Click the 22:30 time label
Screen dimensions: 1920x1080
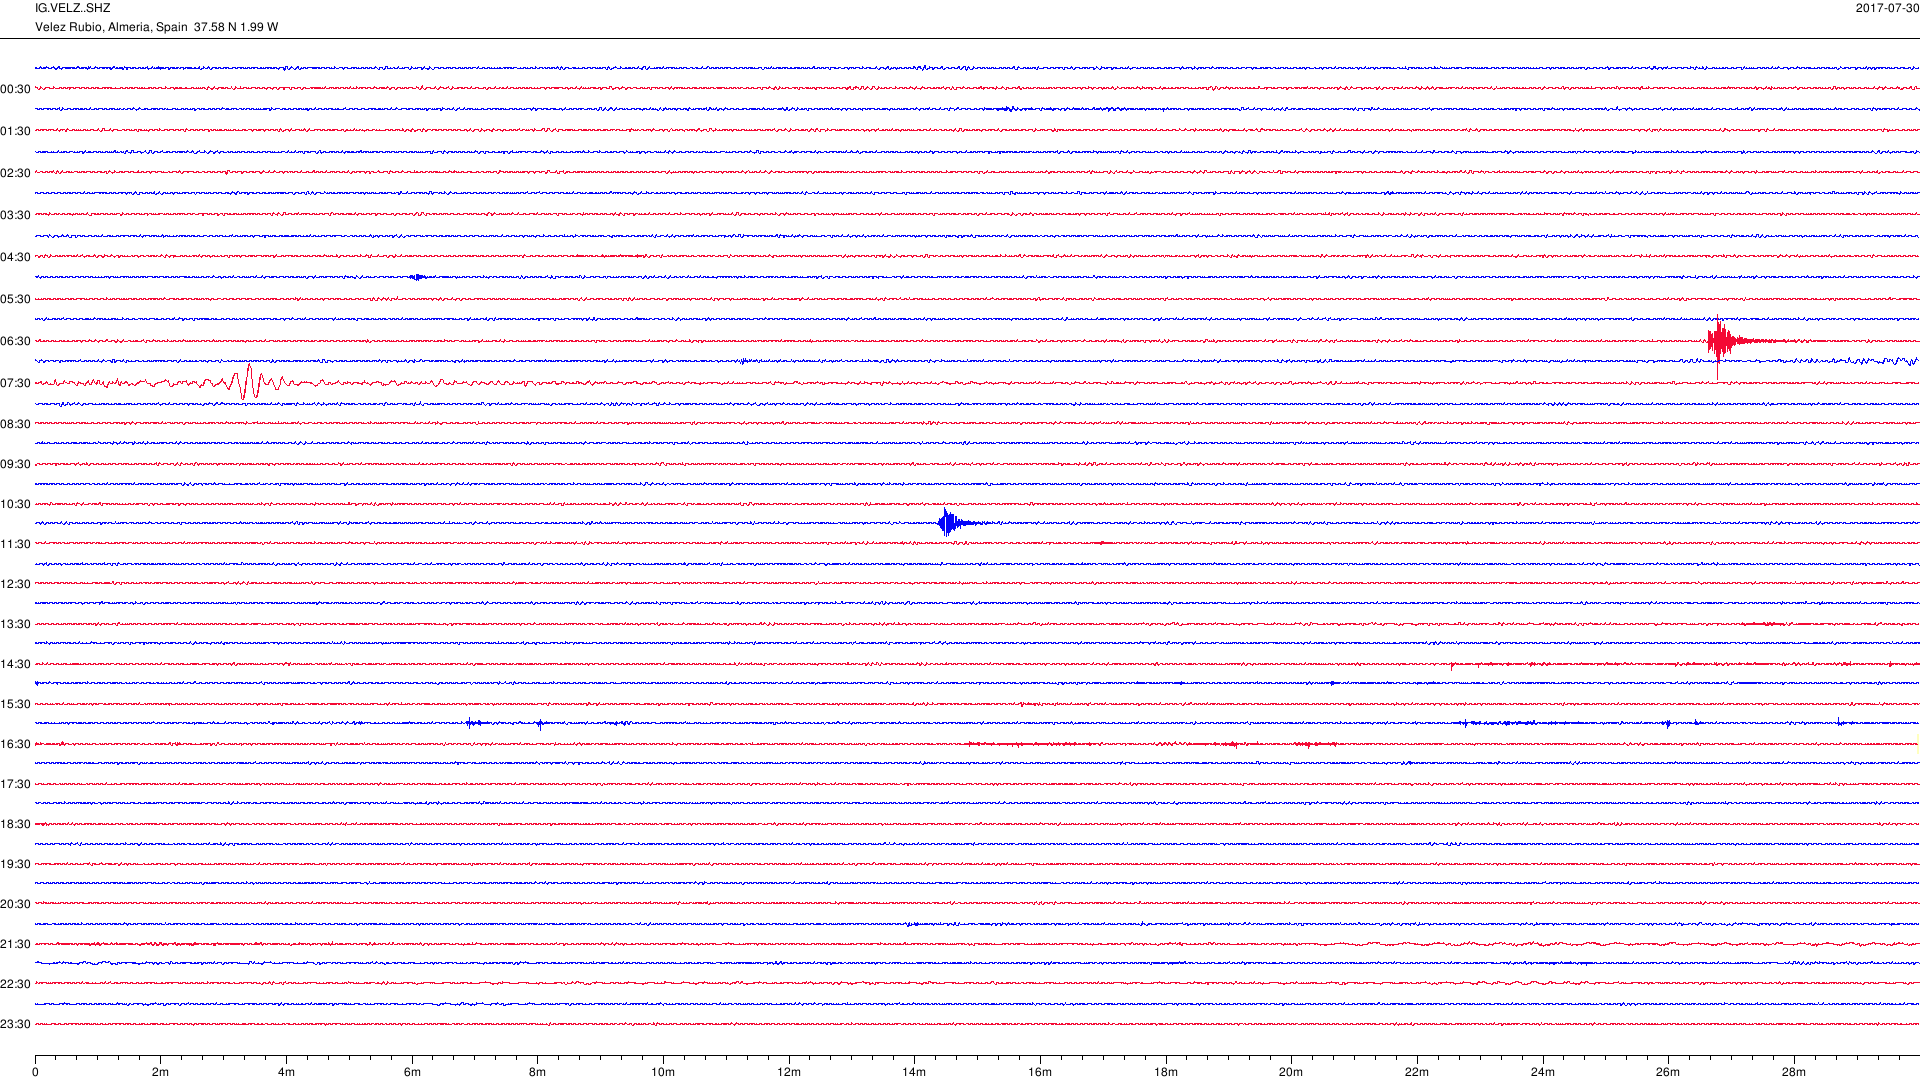coord(15,984)
